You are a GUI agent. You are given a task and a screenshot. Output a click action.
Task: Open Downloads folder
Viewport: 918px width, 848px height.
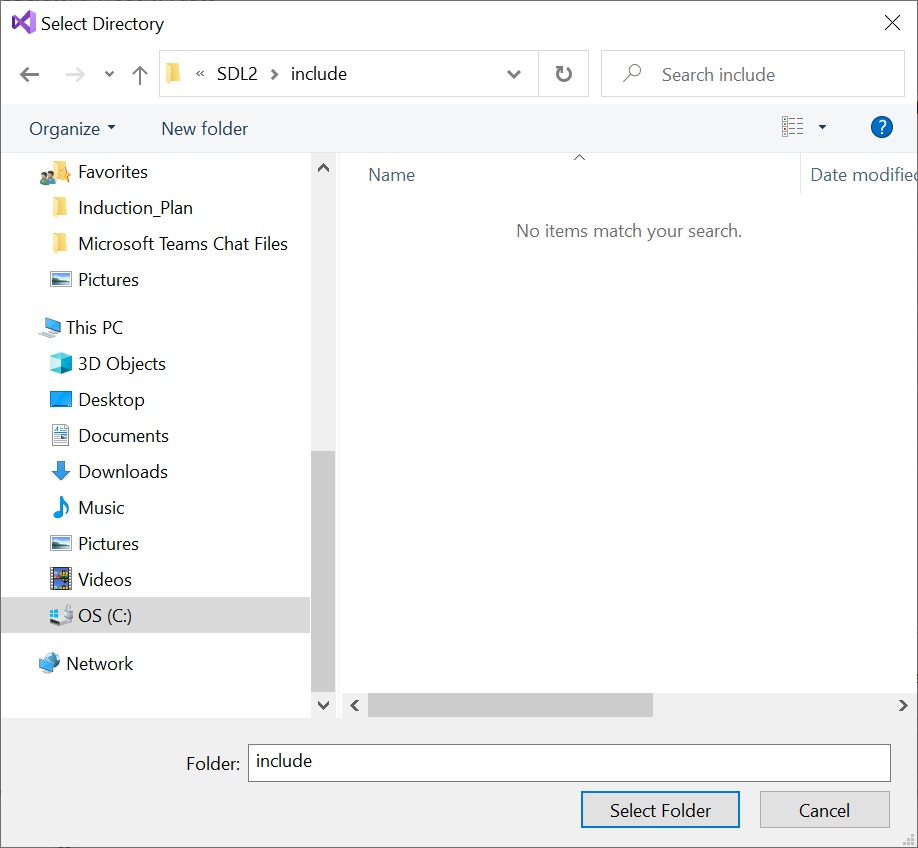[x=123, y=472]
